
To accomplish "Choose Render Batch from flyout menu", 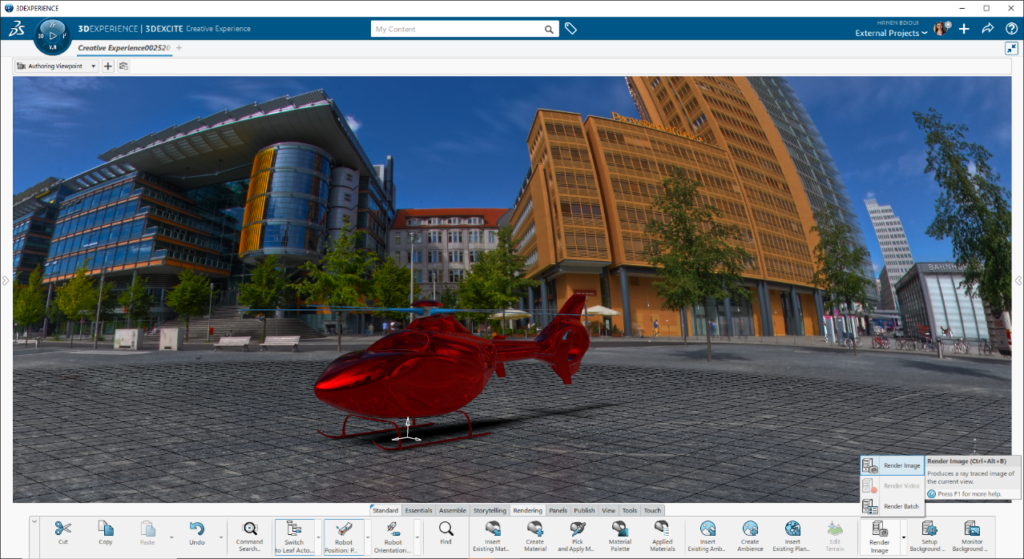I will (x=892, y=506).
